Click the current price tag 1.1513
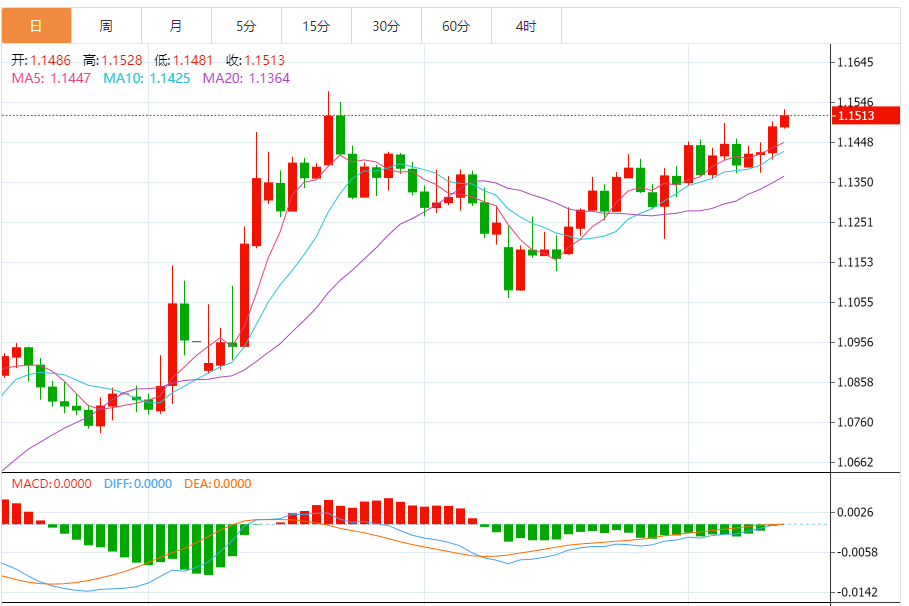Image resolution: width=909 pixels, height=606 pixels. point(866,115)
